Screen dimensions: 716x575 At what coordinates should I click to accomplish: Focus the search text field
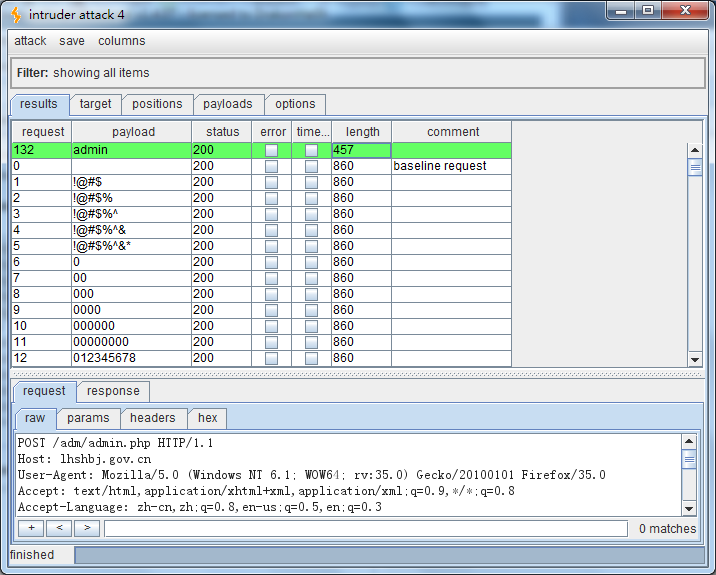pos(366,528)
